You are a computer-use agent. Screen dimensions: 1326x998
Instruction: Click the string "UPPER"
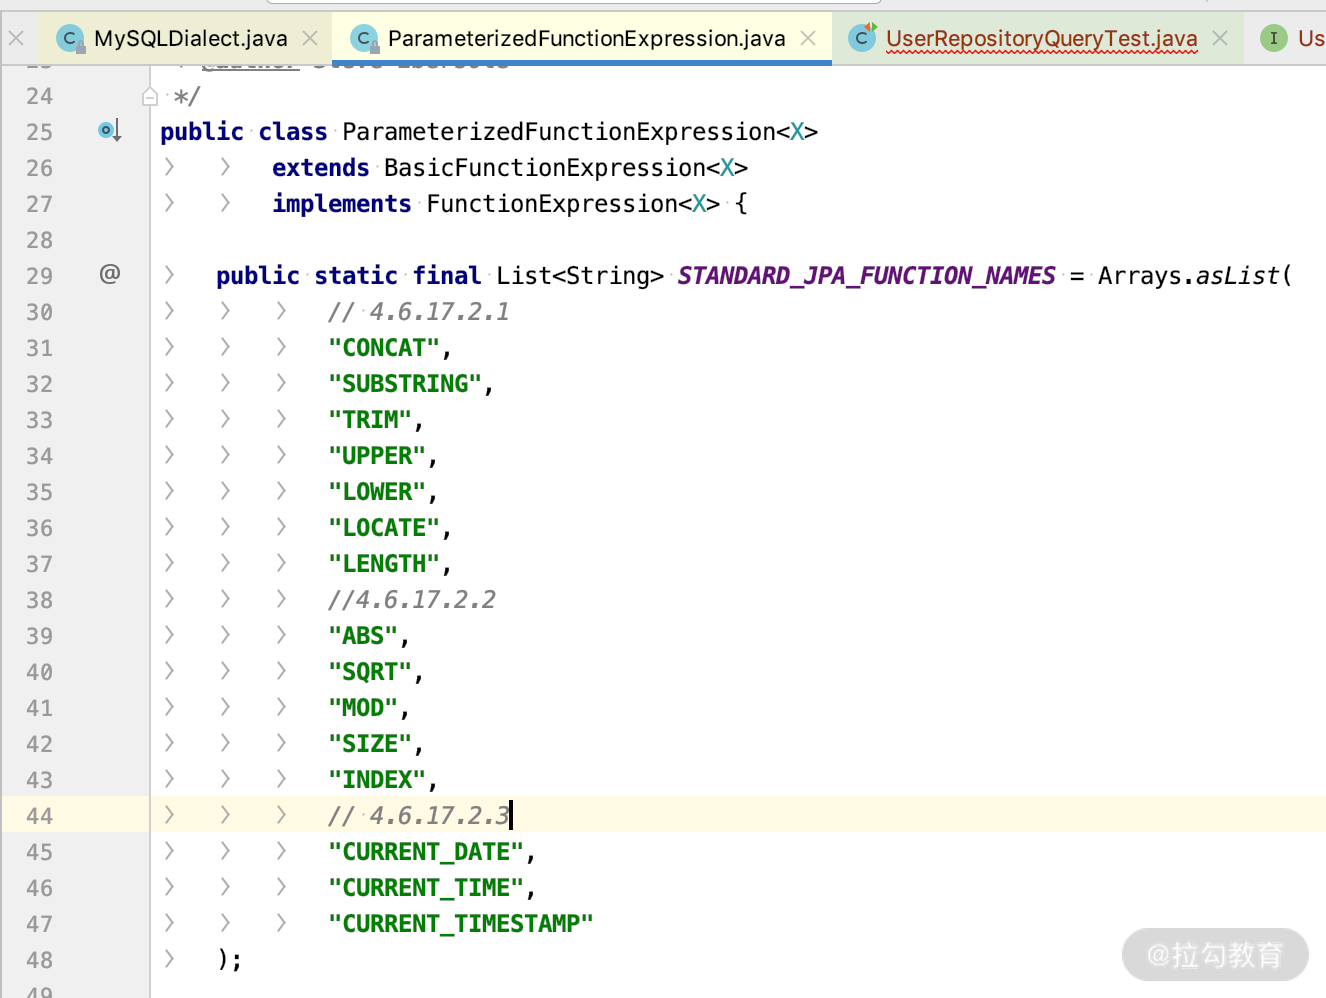[377, 456]
